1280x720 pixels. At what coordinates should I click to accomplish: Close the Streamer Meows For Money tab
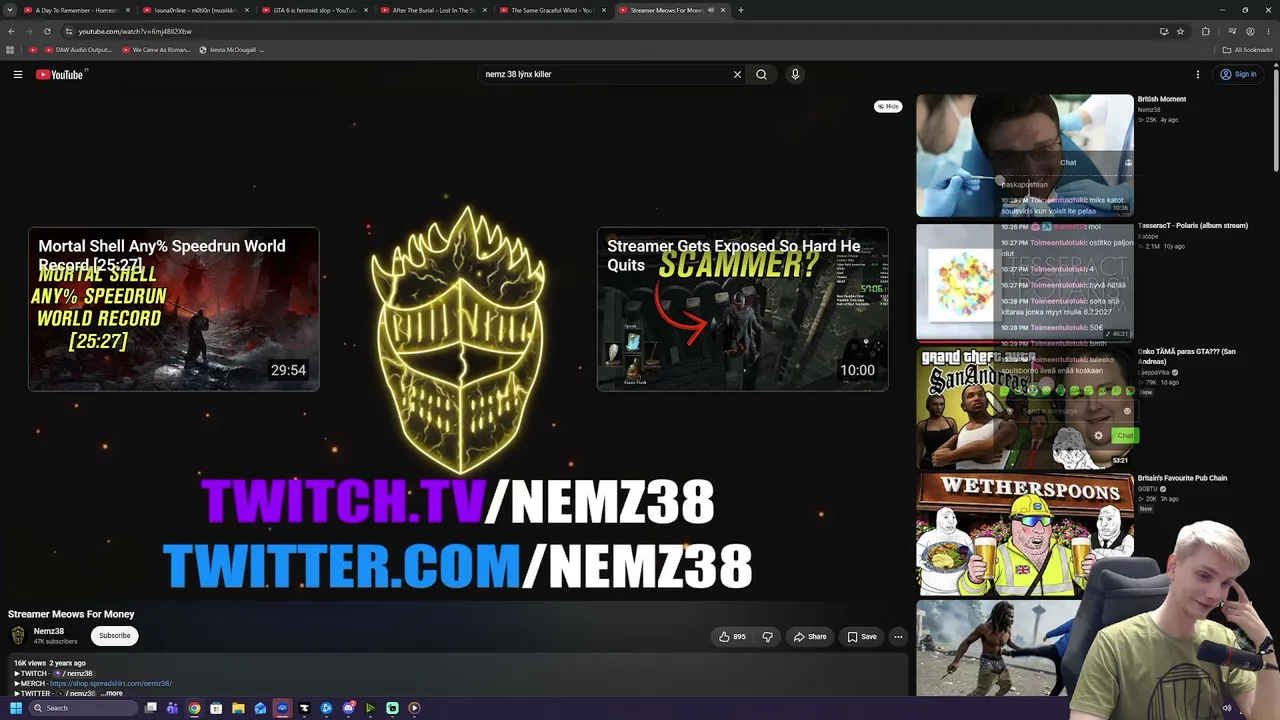pyautogui.click(x=723, y=10)
